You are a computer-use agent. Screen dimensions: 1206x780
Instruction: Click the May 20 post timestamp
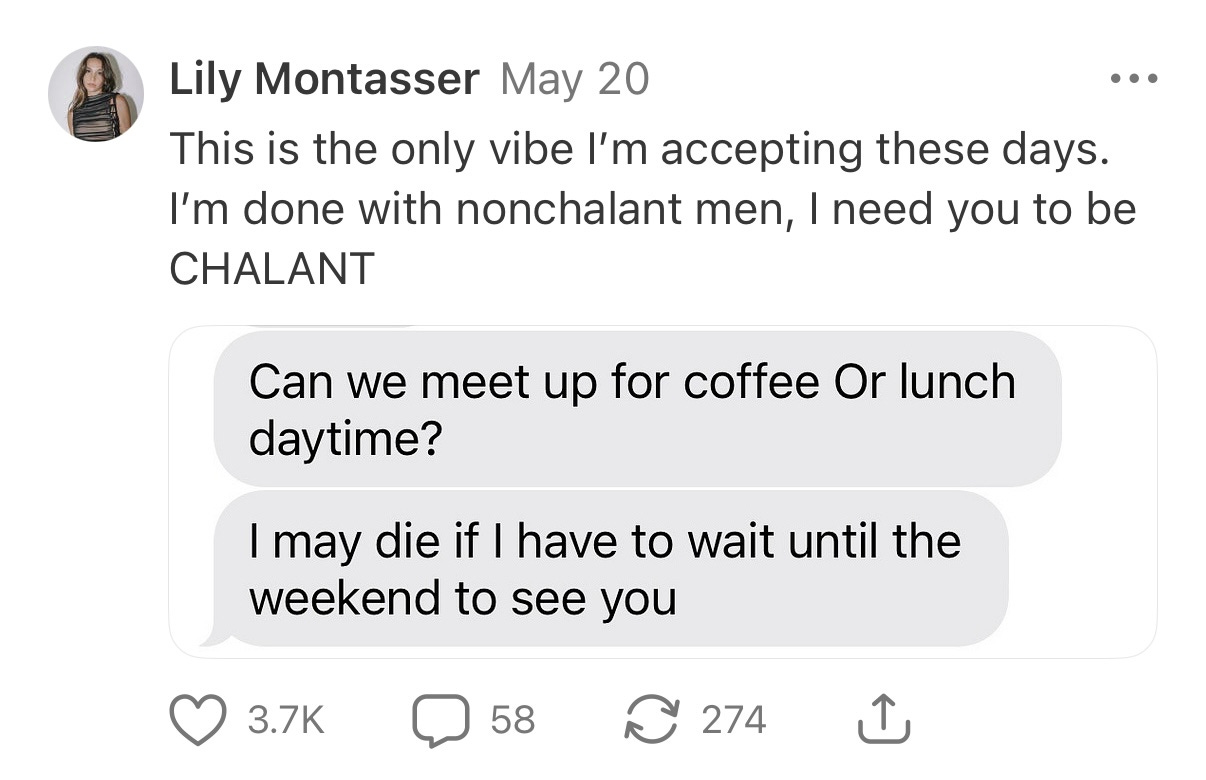coord(574,79)
